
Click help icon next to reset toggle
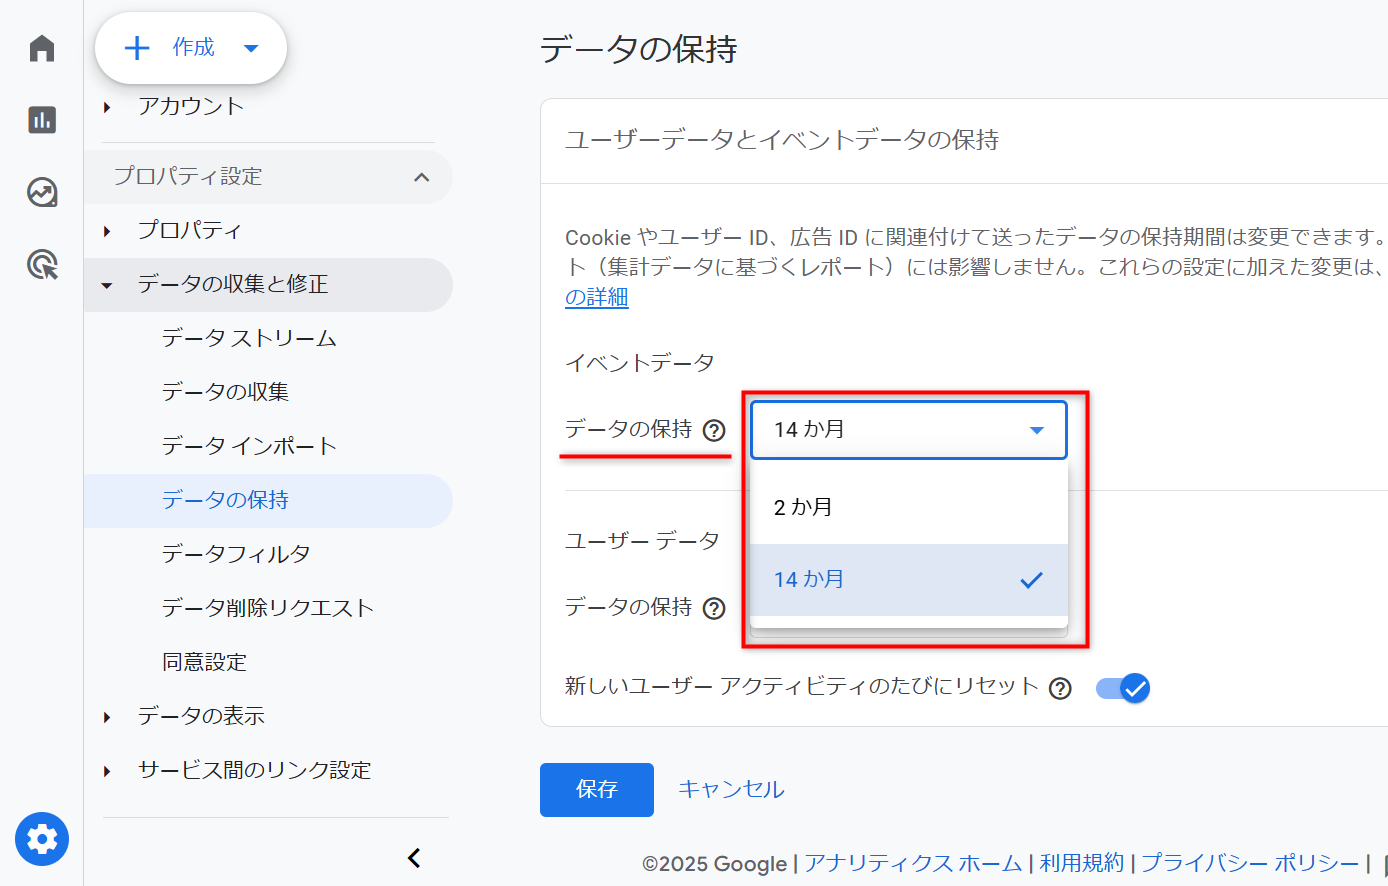coord(1060,688)
